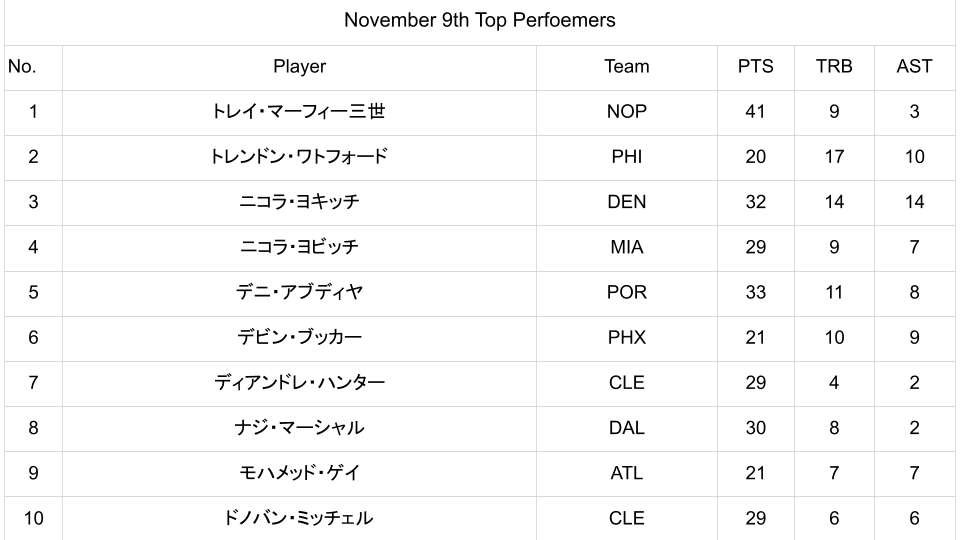Select the 'Team' column header
This screenshot has height=540, width=960.
pyautogui.click(x=626, y=67)
